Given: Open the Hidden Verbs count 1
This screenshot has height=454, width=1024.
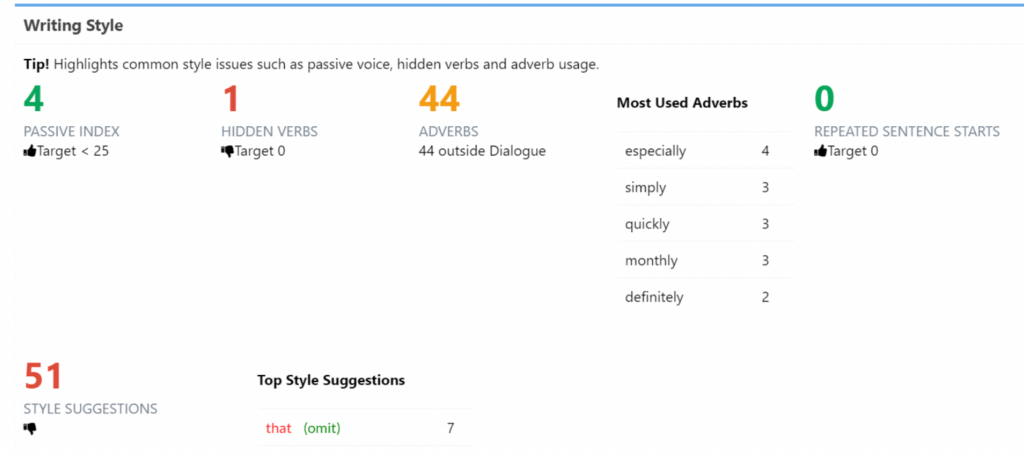Looking at the screenshot, I should [x=231, y=99].
